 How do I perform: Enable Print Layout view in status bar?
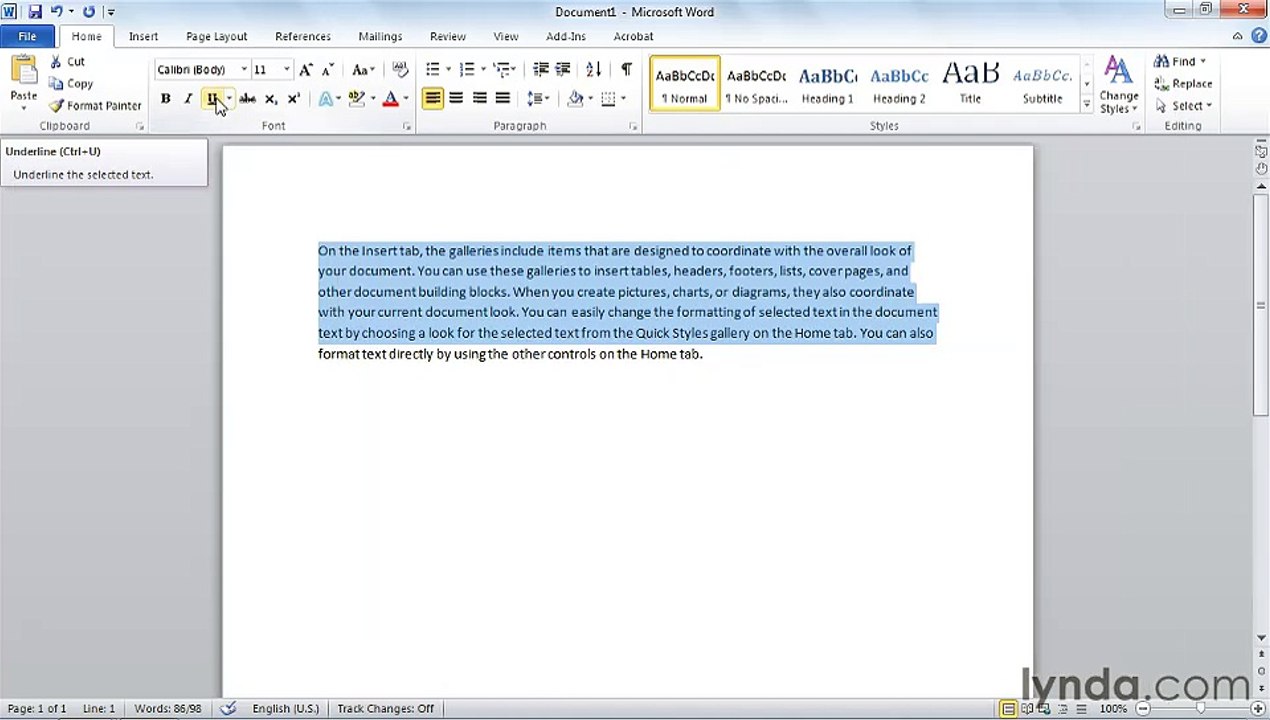(x=1008, y=709)
